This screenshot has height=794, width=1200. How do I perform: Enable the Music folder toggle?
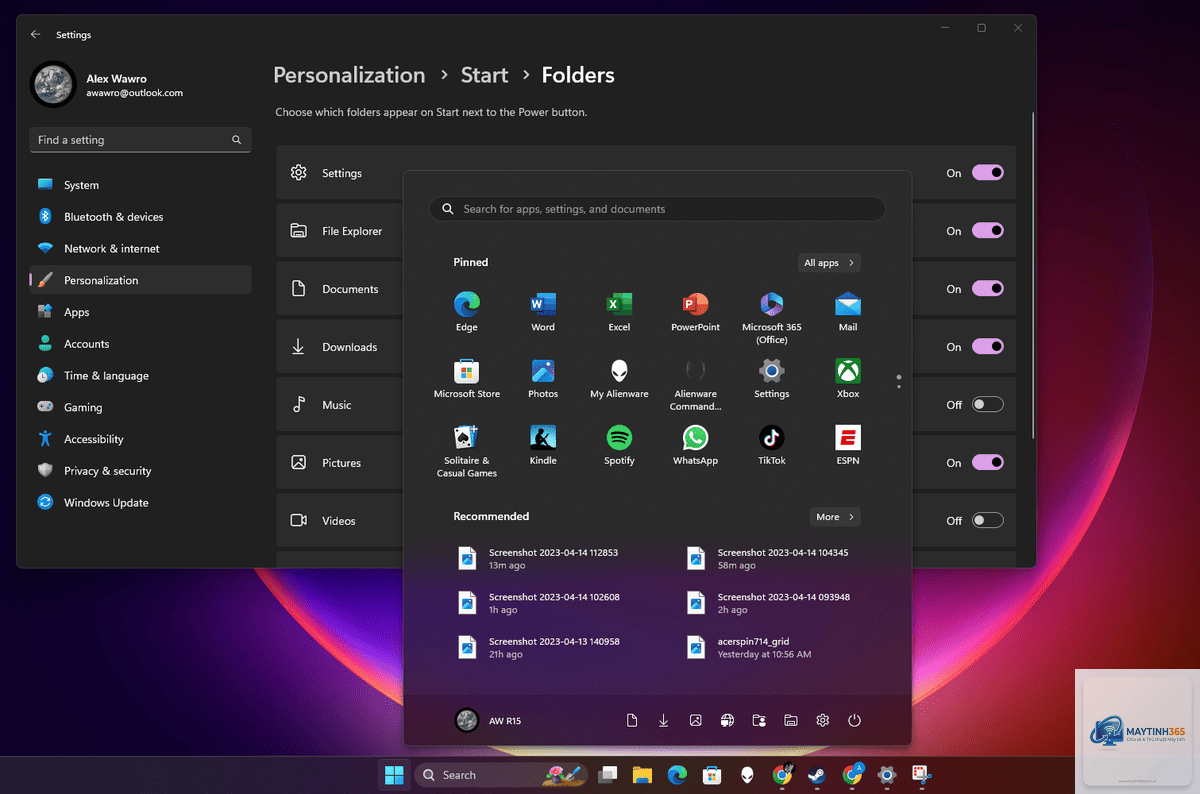tap(988, 405)
